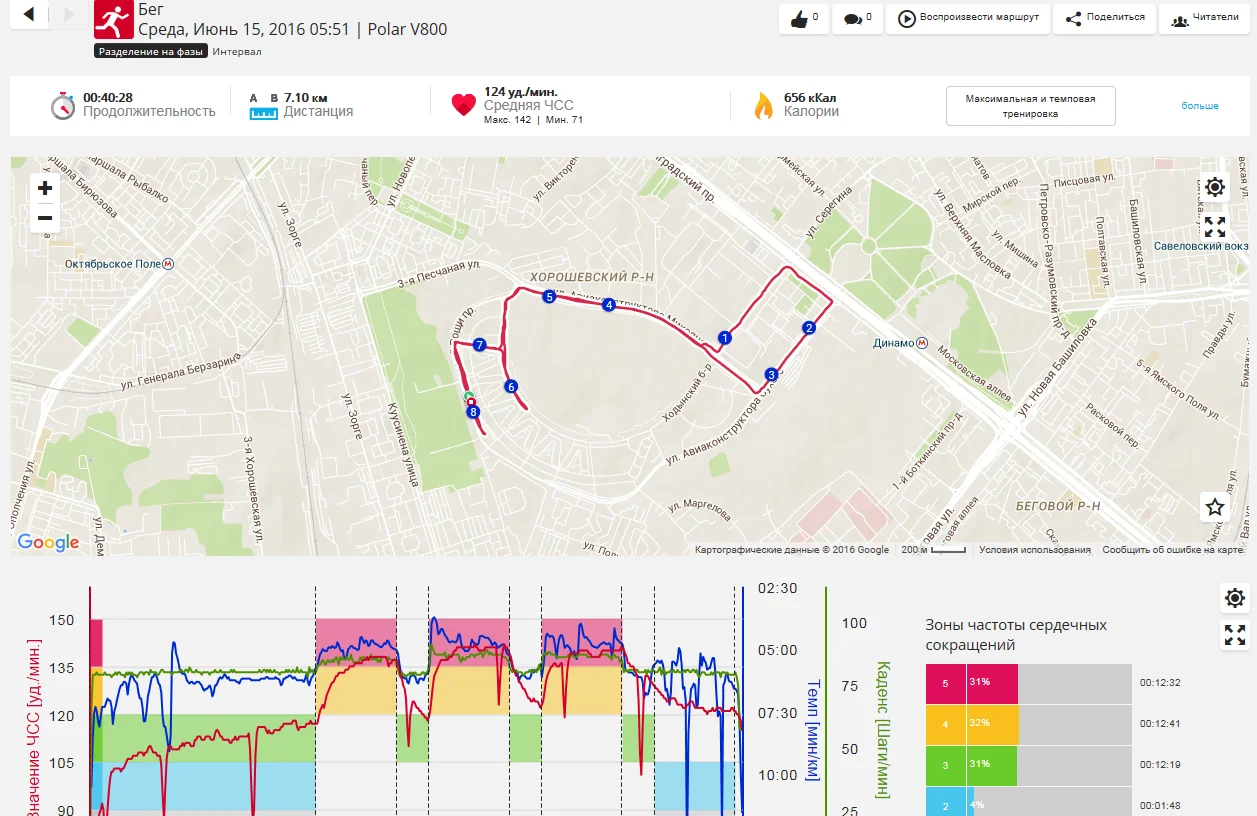Expand the heart rate chart fullscreen
Image resolution: width=1257 pixels, height=816 pixels.
[x=1235, y=635]
